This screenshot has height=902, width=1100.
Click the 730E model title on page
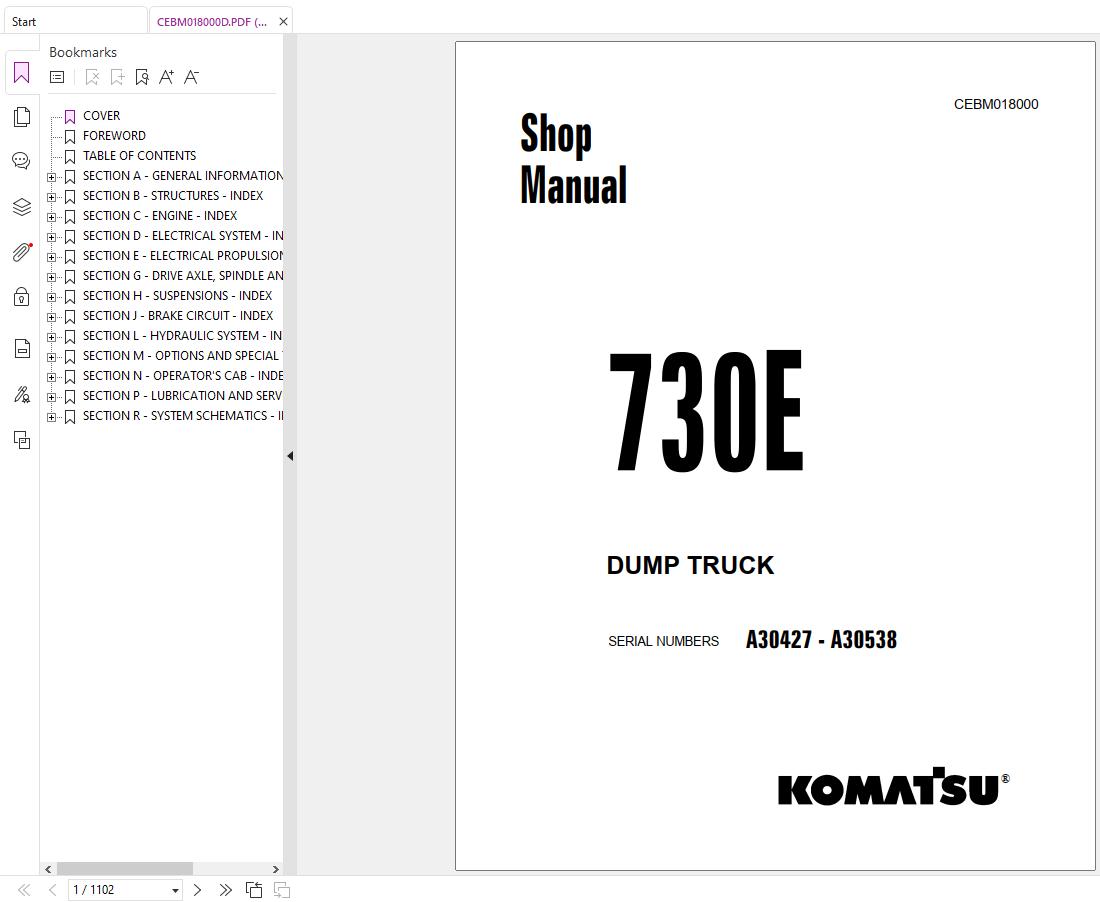(x=706, y=410)
